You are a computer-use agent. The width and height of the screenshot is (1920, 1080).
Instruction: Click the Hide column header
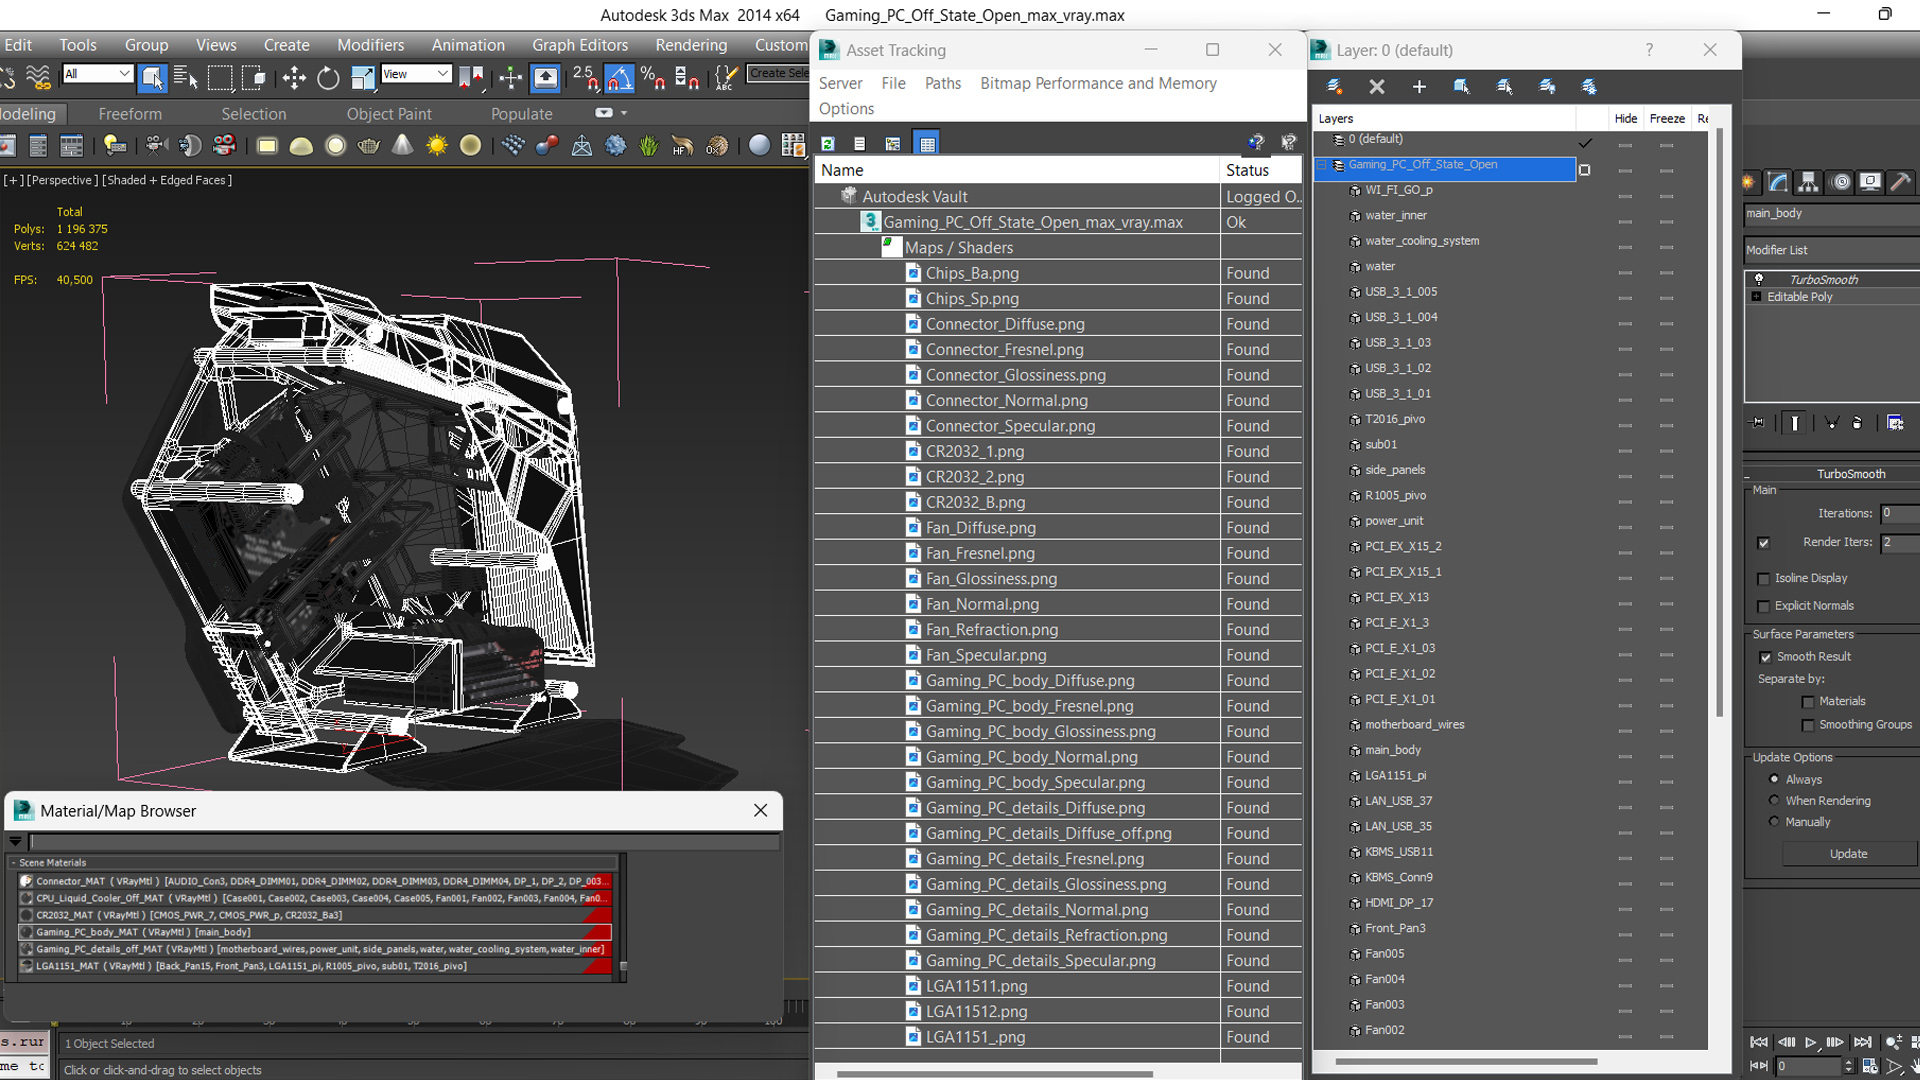click(x=1626, y=118)
